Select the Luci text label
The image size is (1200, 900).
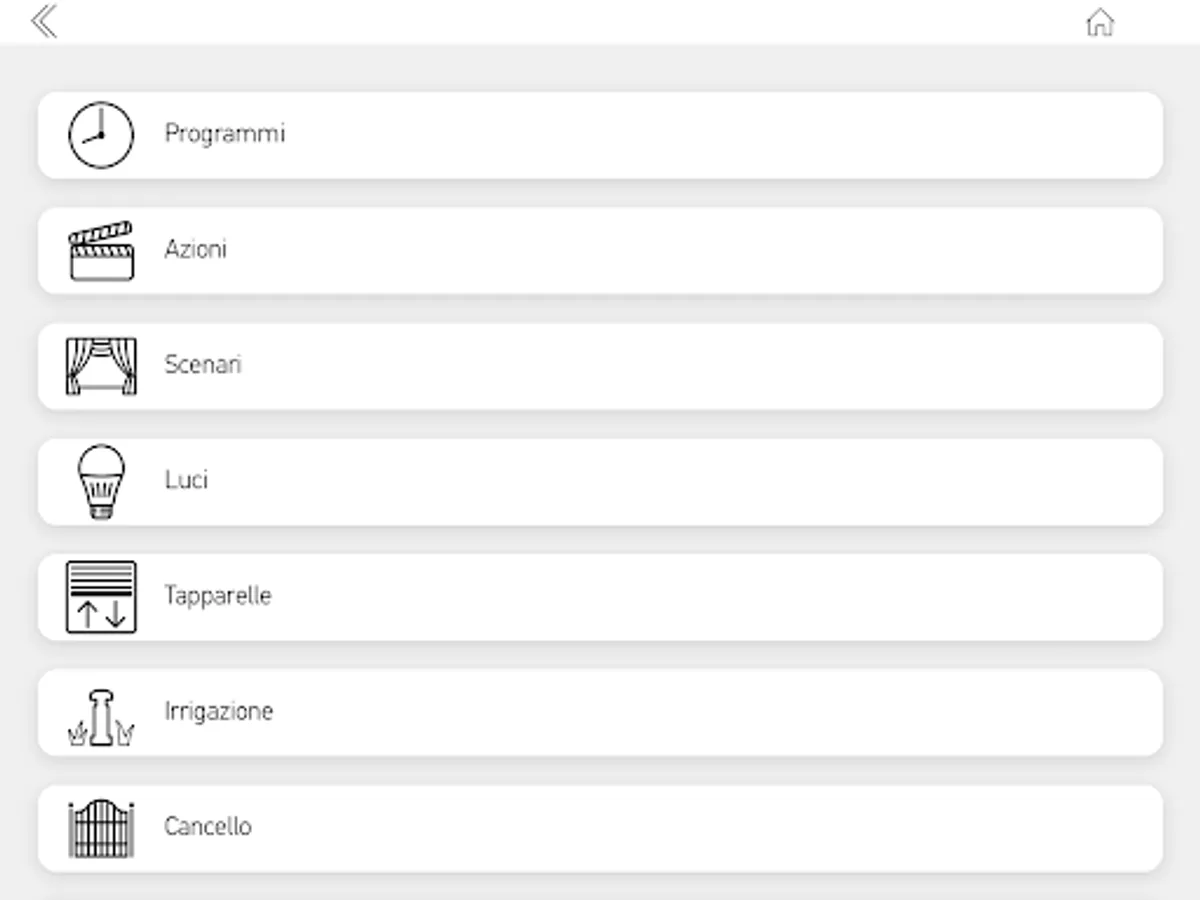186,480
